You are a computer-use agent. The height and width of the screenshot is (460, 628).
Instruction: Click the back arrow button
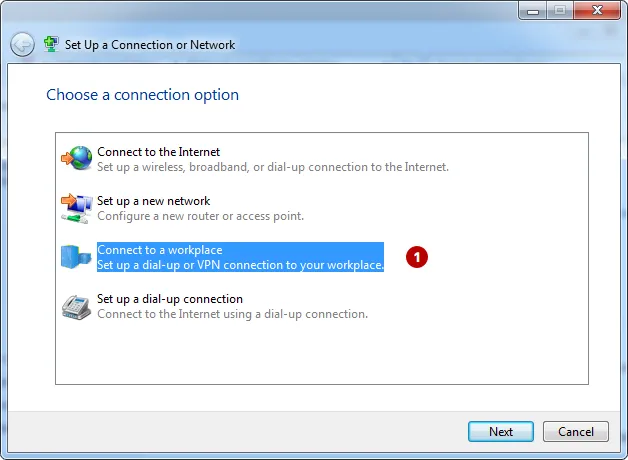pyautogui.click(x=22, y=44)
